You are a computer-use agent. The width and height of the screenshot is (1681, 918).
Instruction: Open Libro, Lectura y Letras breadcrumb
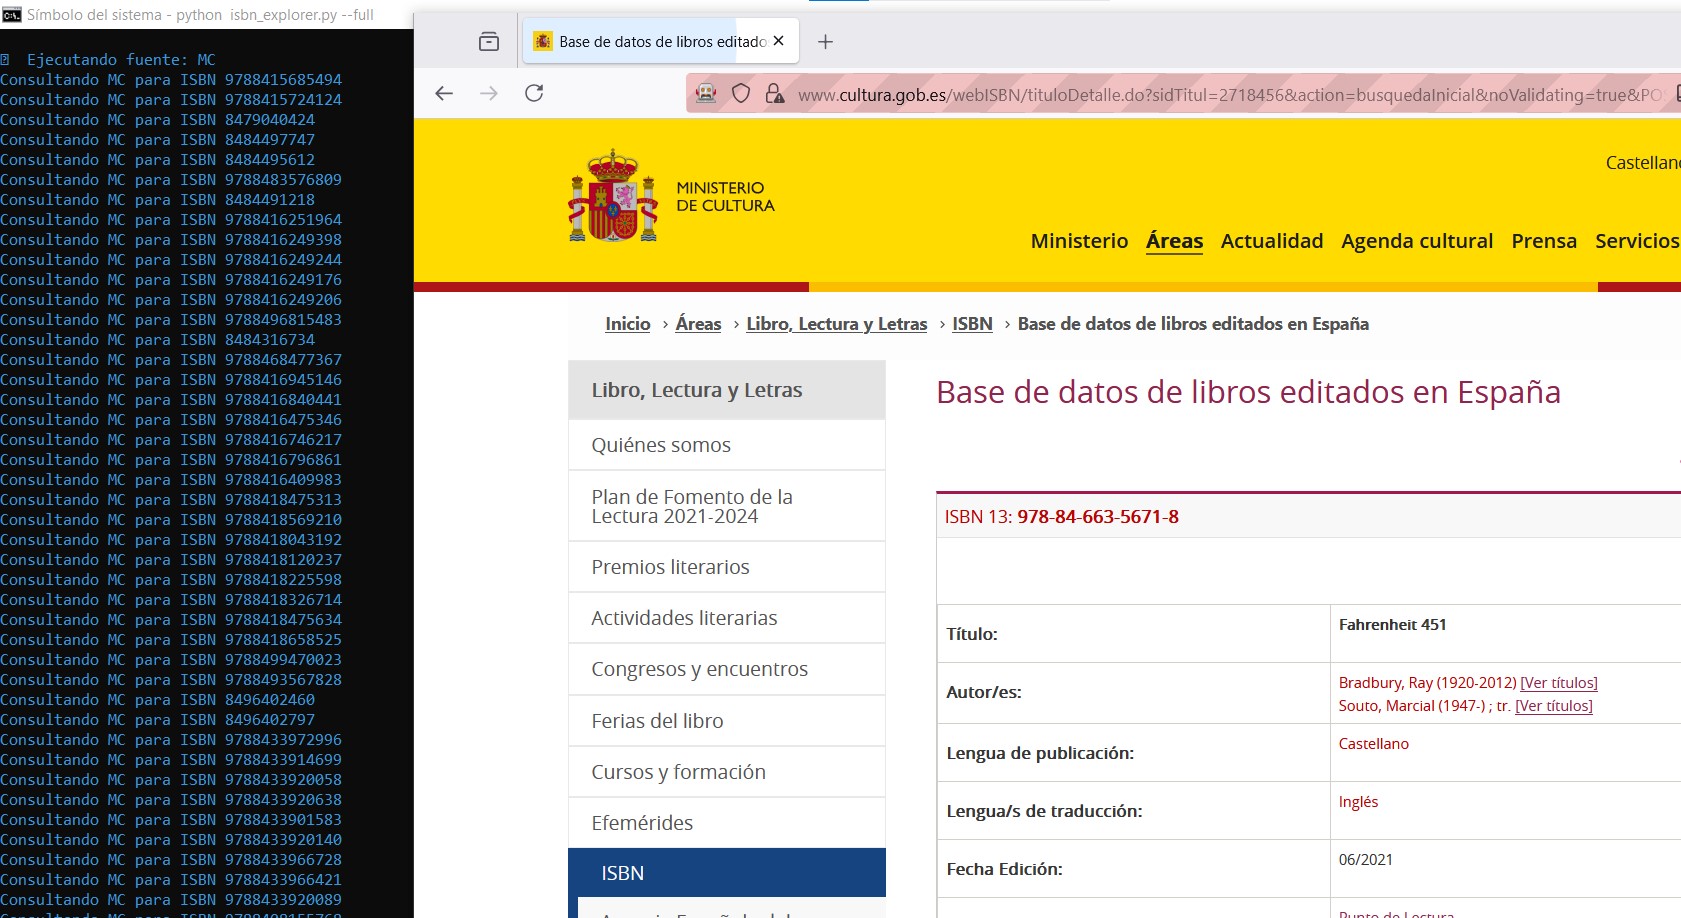pos(836,324)
